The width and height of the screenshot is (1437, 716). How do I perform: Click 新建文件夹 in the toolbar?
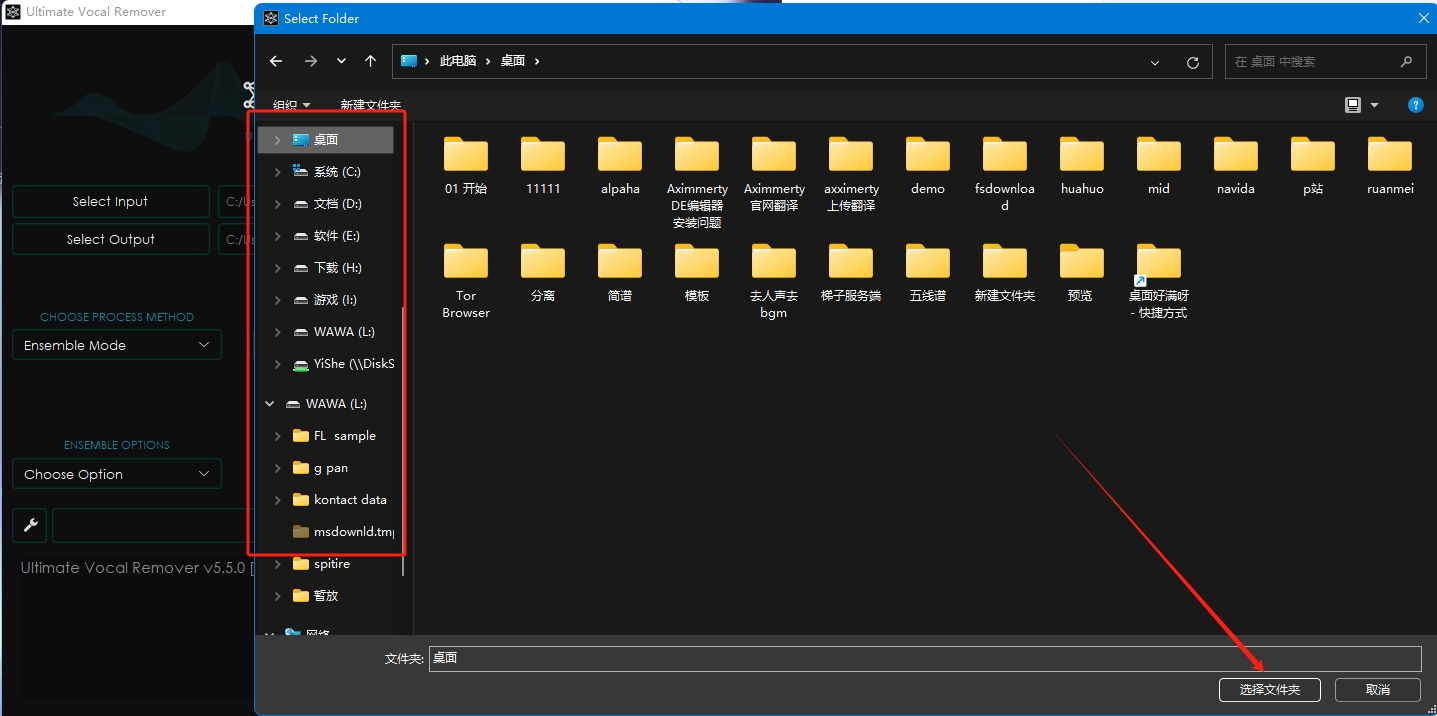point(370,105)
